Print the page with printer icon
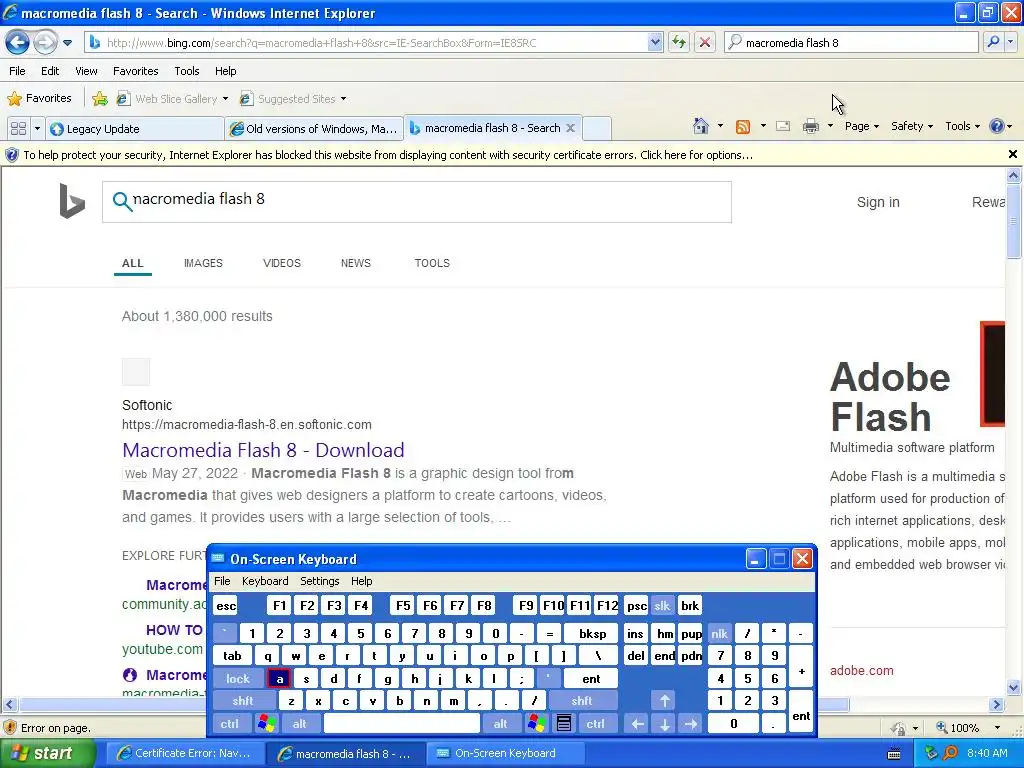This screenshot has height=768, width=1024. coord(810,126)
